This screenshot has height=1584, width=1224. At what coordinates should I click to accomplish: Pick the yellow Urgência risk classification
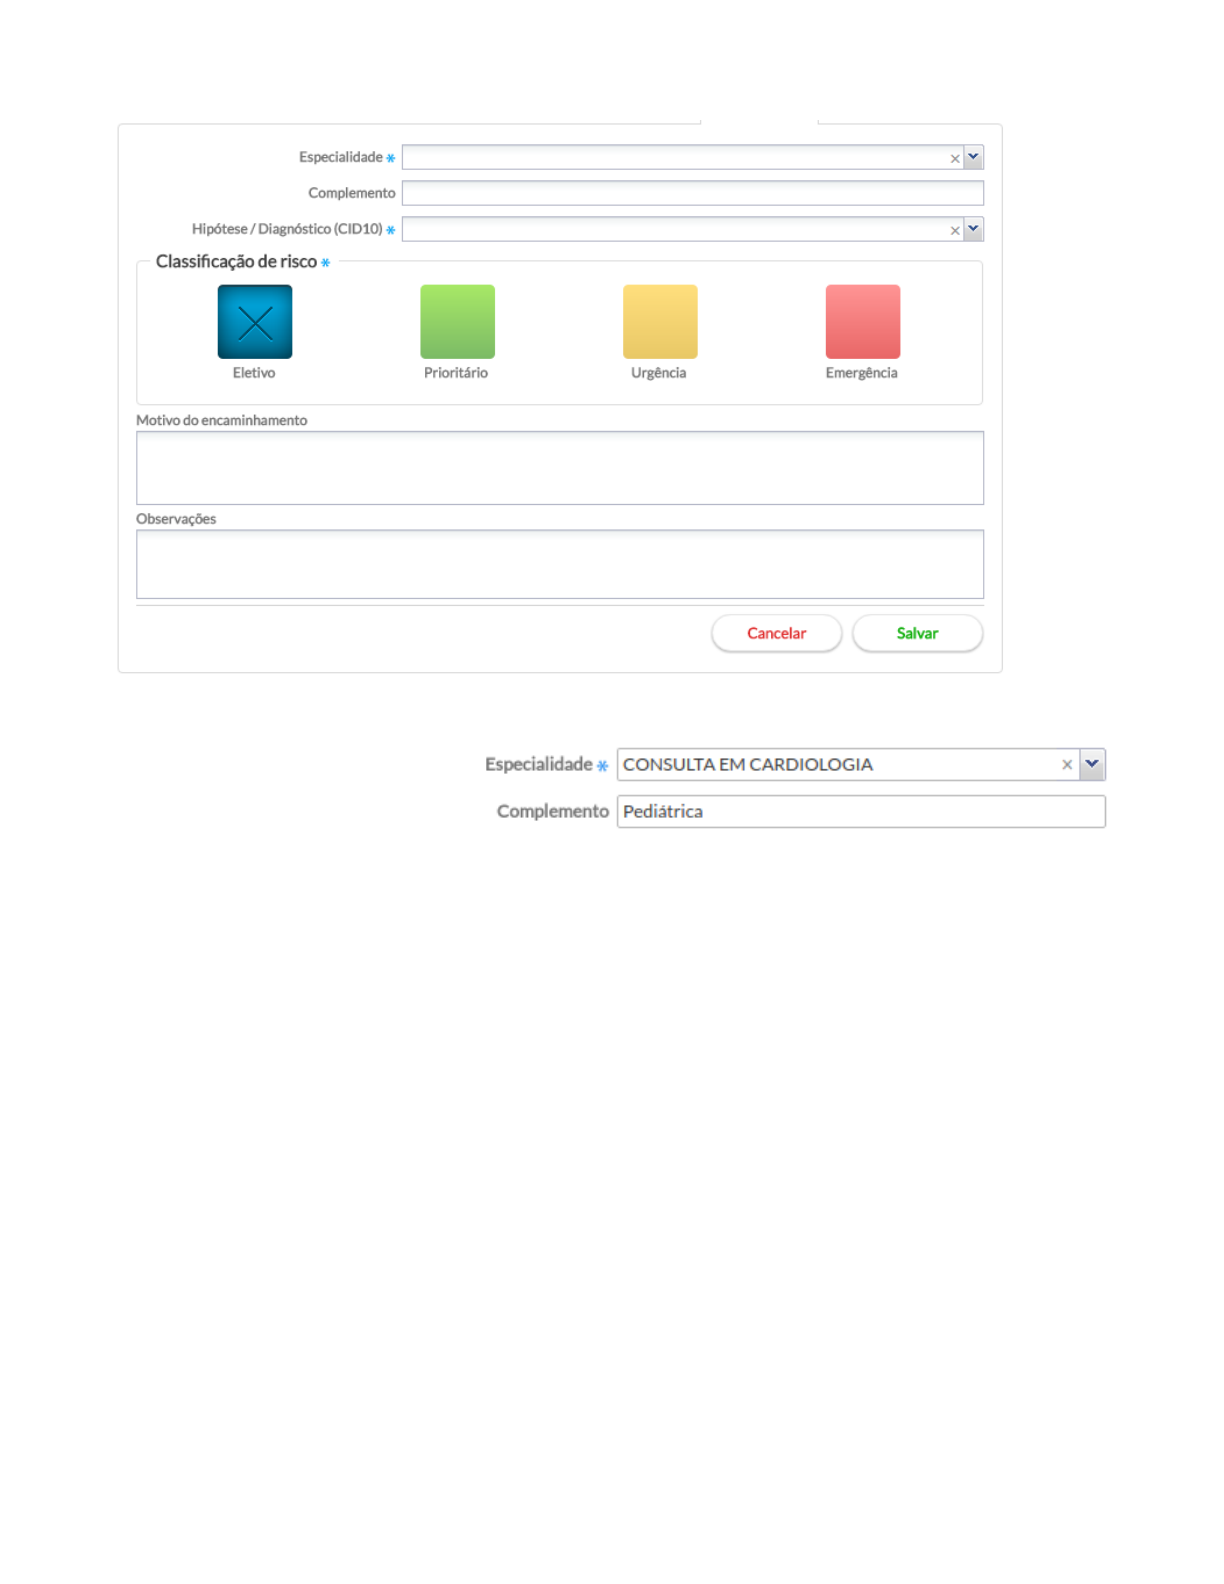click(x=660, y=322)
